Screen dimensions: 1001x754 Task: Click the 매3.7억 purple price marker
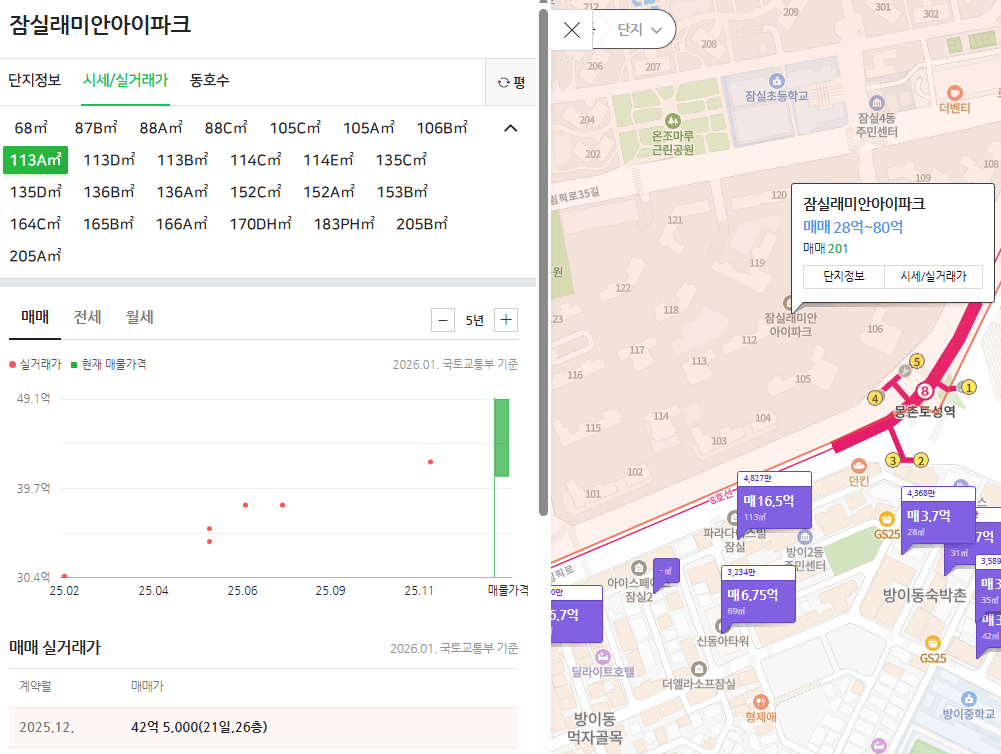[x=937, y=516]
